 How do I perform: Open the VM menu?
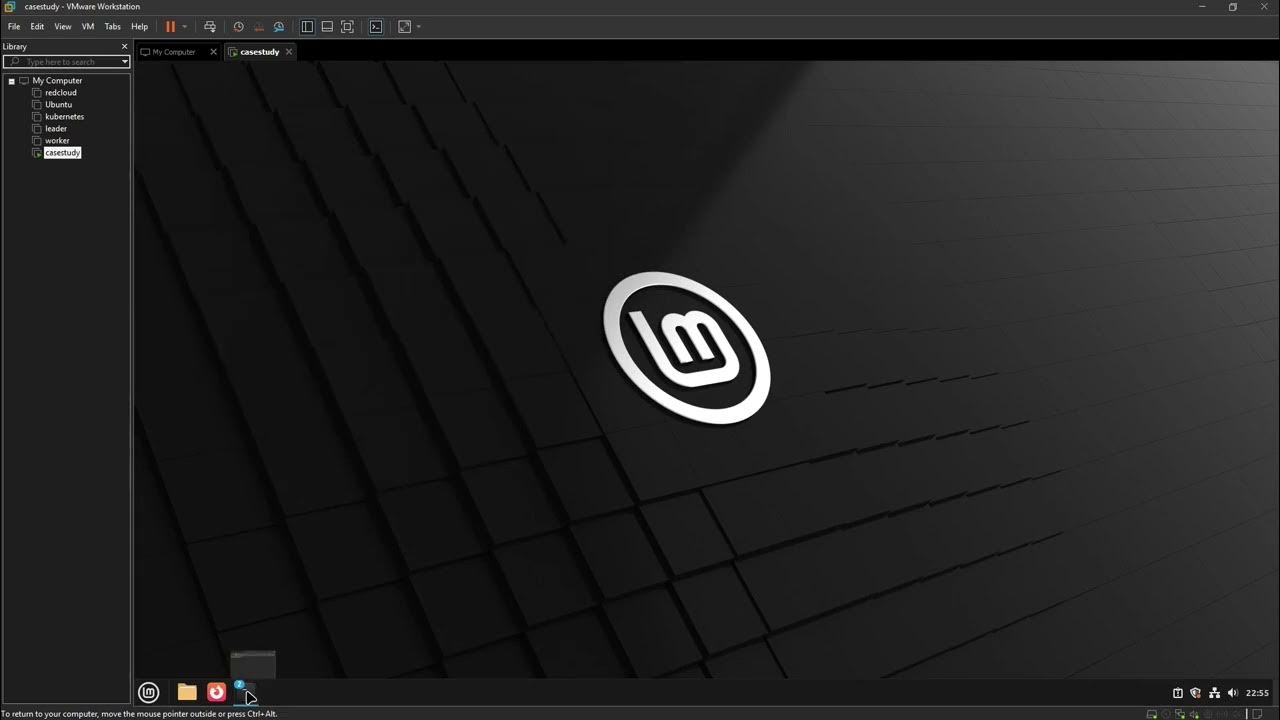coord(88,27)
